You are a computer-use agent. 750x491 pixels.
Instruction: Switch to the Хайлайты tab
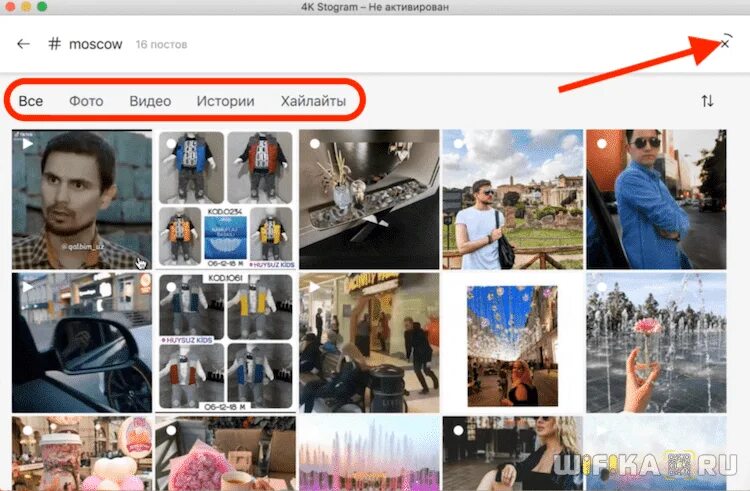click(x=313, y=101)
